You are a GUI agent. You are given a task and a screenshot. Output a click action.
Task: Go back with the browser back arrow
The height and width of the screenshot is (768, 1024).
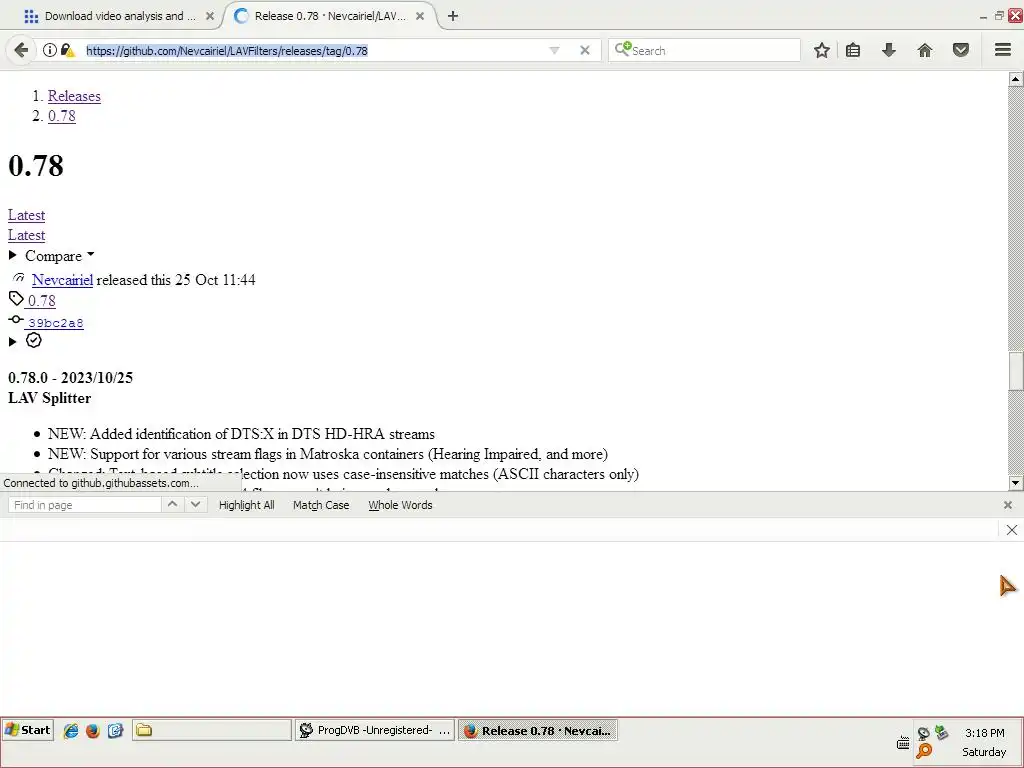coord(21,50)
